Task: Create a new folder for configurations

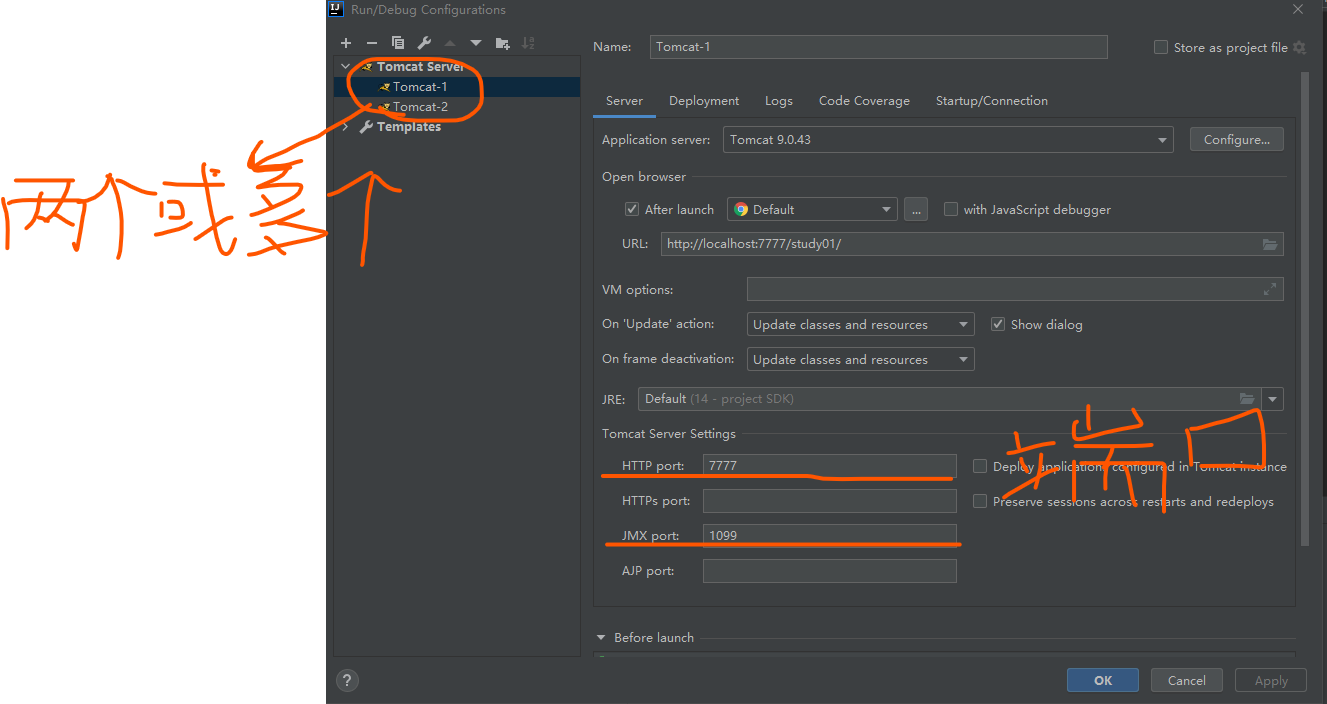Action: 502,43
